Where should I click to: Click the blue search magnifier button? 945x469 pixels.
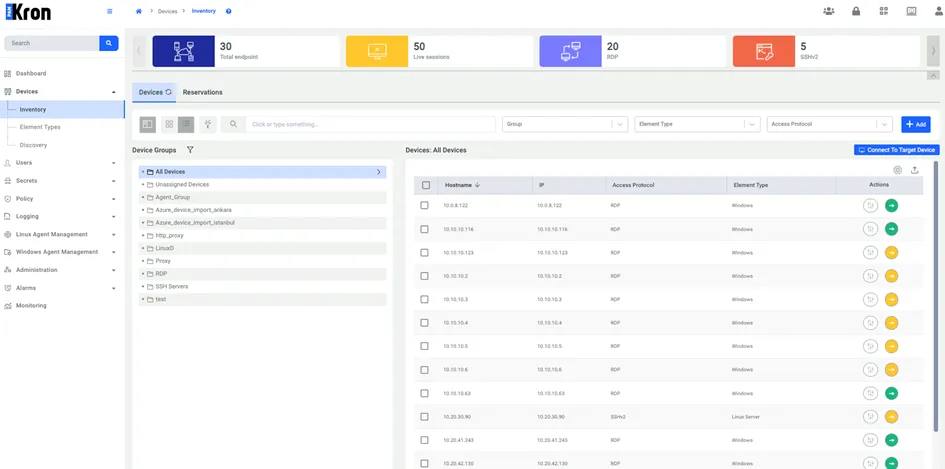click(x=109, y=43)
